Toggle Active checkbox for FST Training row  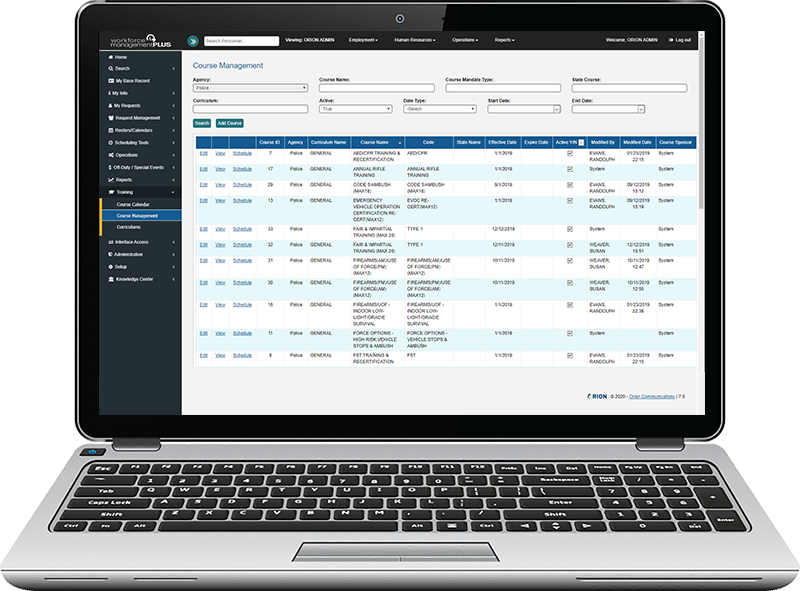point(569,356)
